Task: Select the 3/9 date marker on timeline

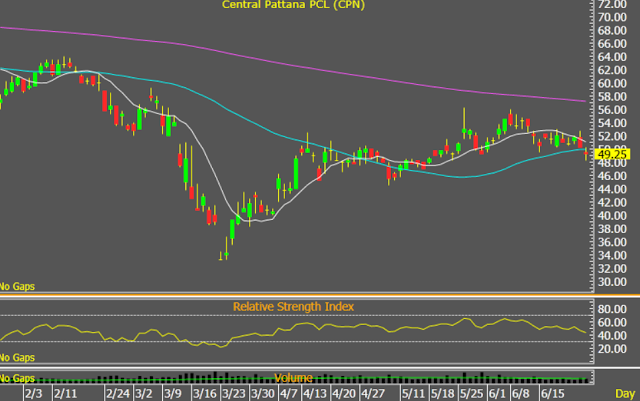Action: (x=173, y=394)
